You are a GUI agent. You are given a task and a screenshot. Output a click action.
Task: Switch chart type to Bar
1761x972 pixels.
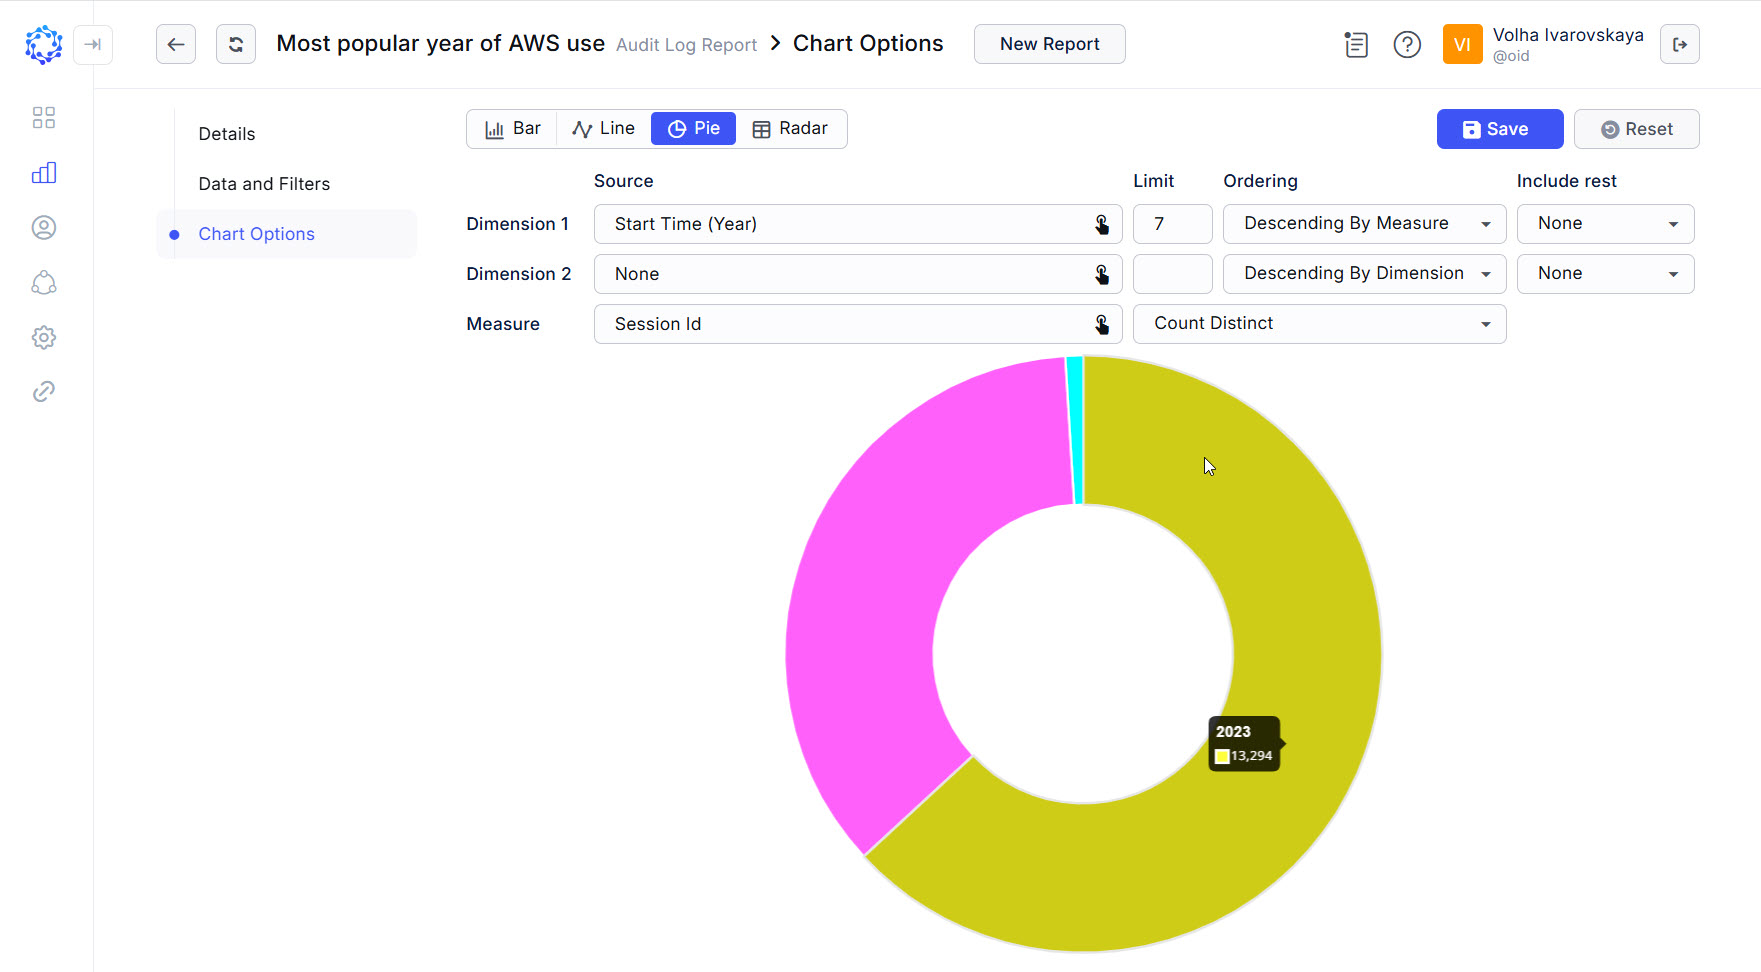tap(513, 129)
